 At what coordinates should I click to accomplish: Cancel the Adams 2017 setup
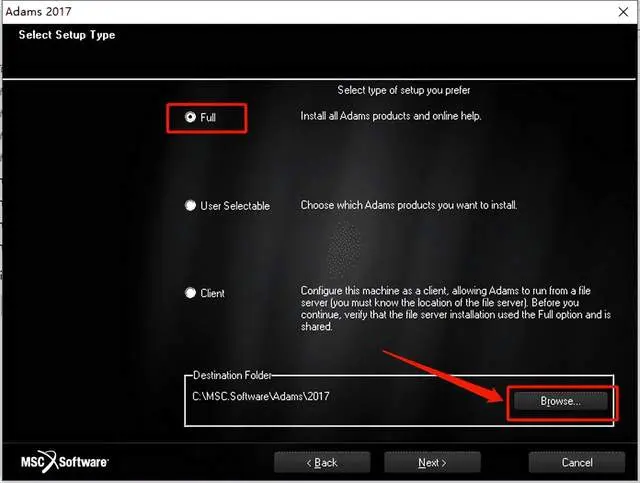click(577, 463)
